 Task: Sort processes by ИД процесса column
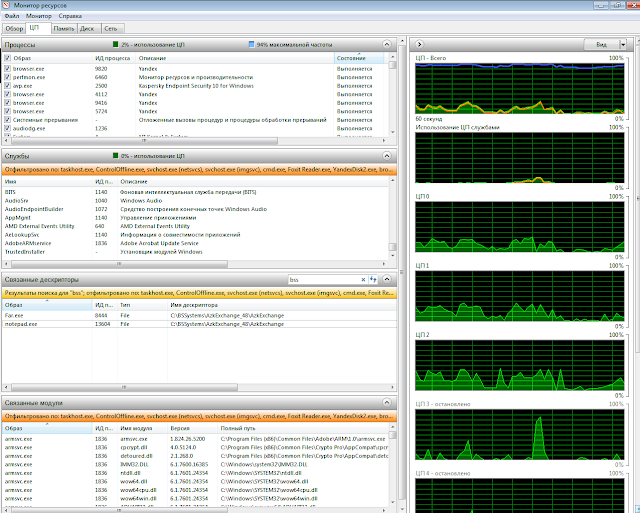(113, 58)
